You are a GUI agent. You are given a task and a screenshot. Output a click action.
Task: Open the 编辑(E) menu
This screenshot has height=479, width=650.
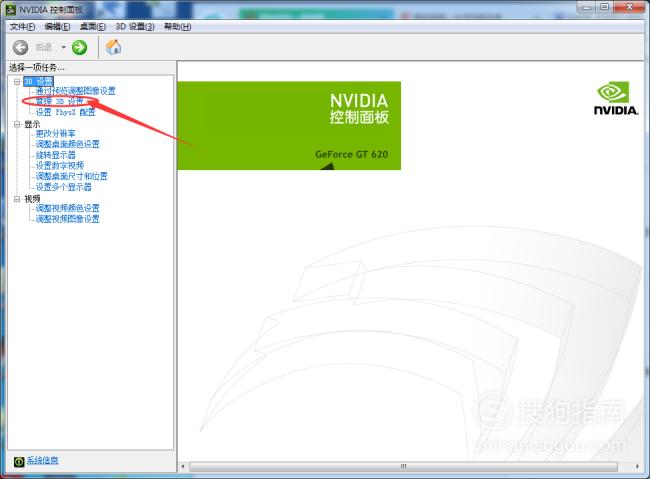[57, 27]
